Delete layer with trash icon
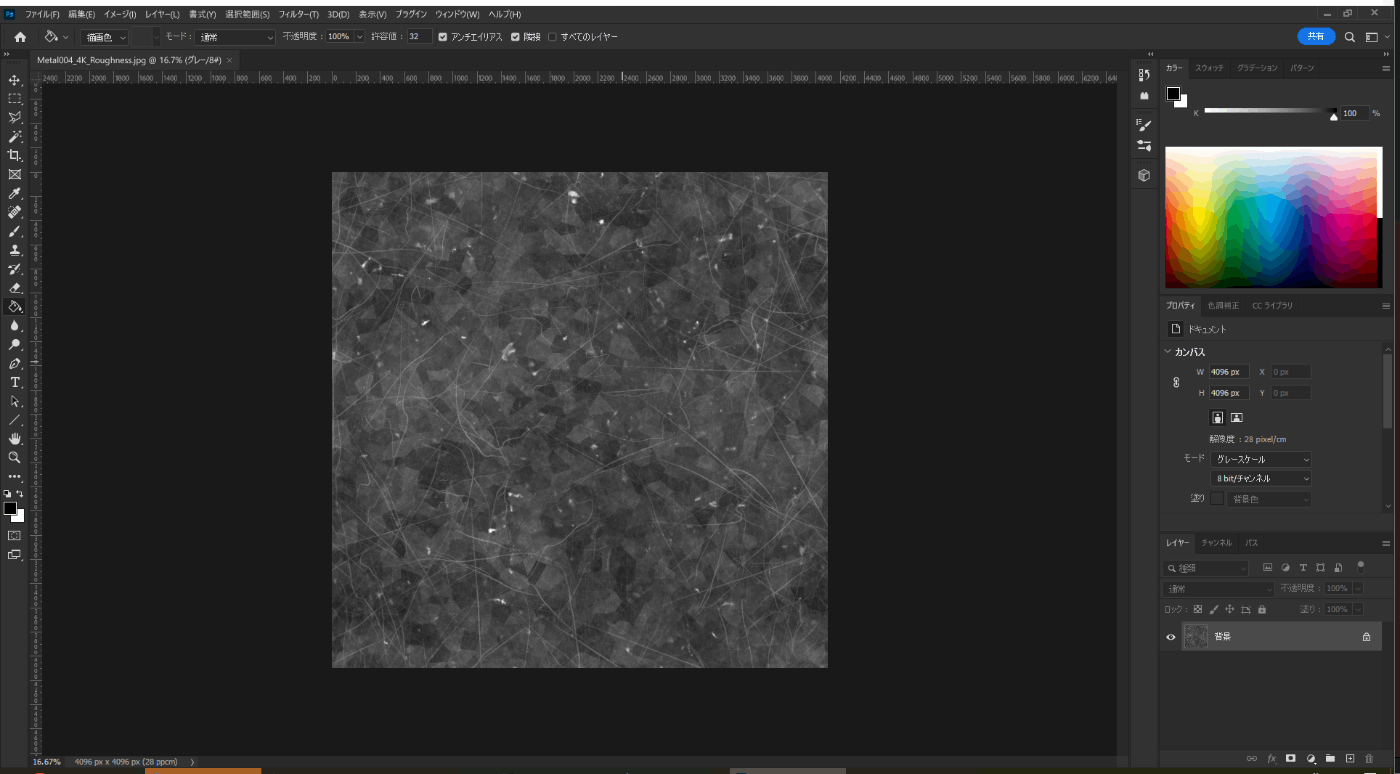The height and width of the screenshot is (774, 1400). [1369, 759]
